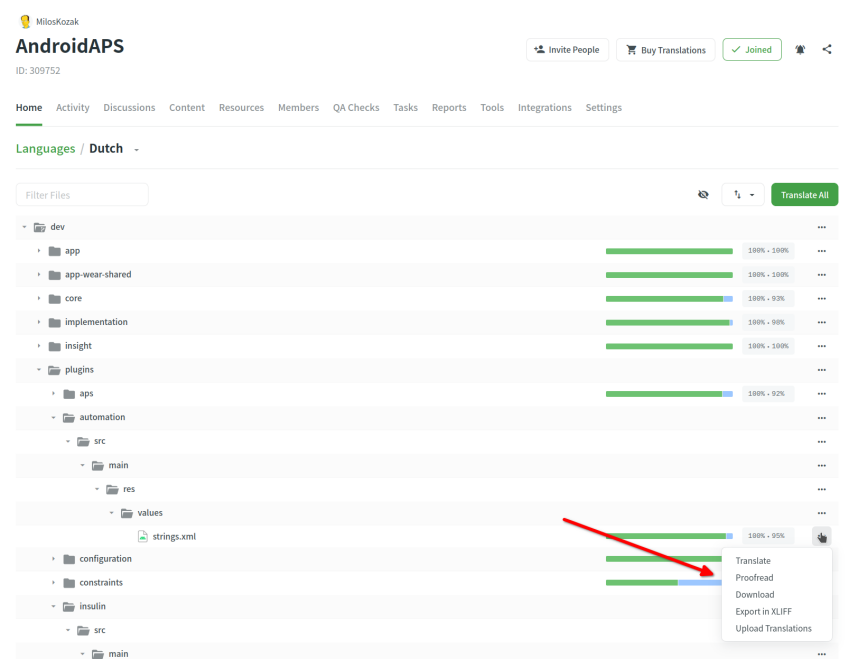Open the Settings tab

point(604,108)
